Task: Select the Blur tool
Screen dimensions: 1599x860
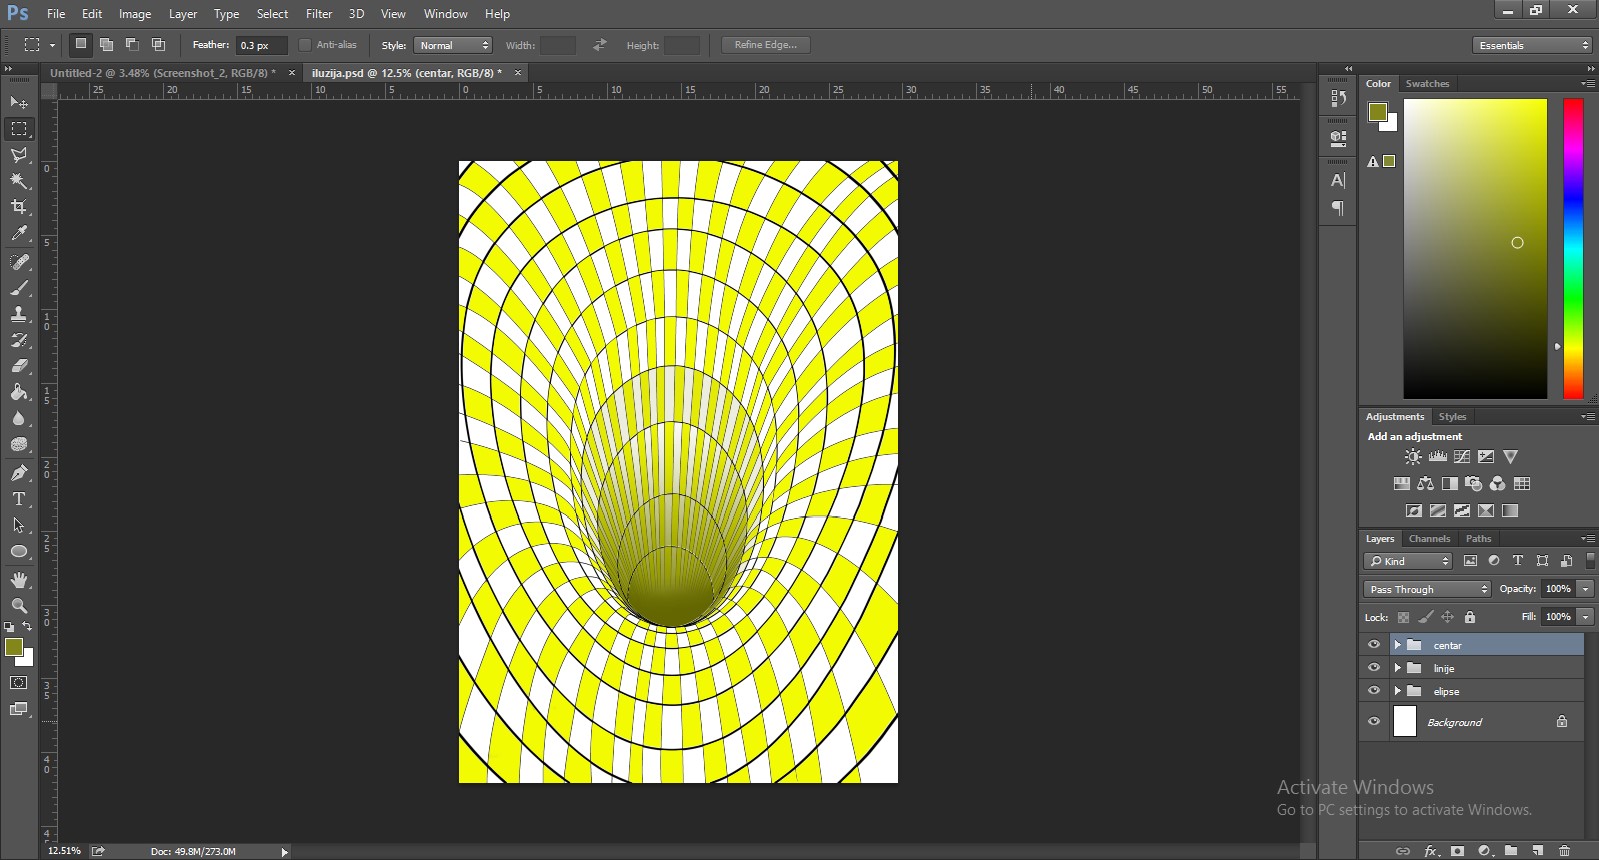Action: coord(19,418)
